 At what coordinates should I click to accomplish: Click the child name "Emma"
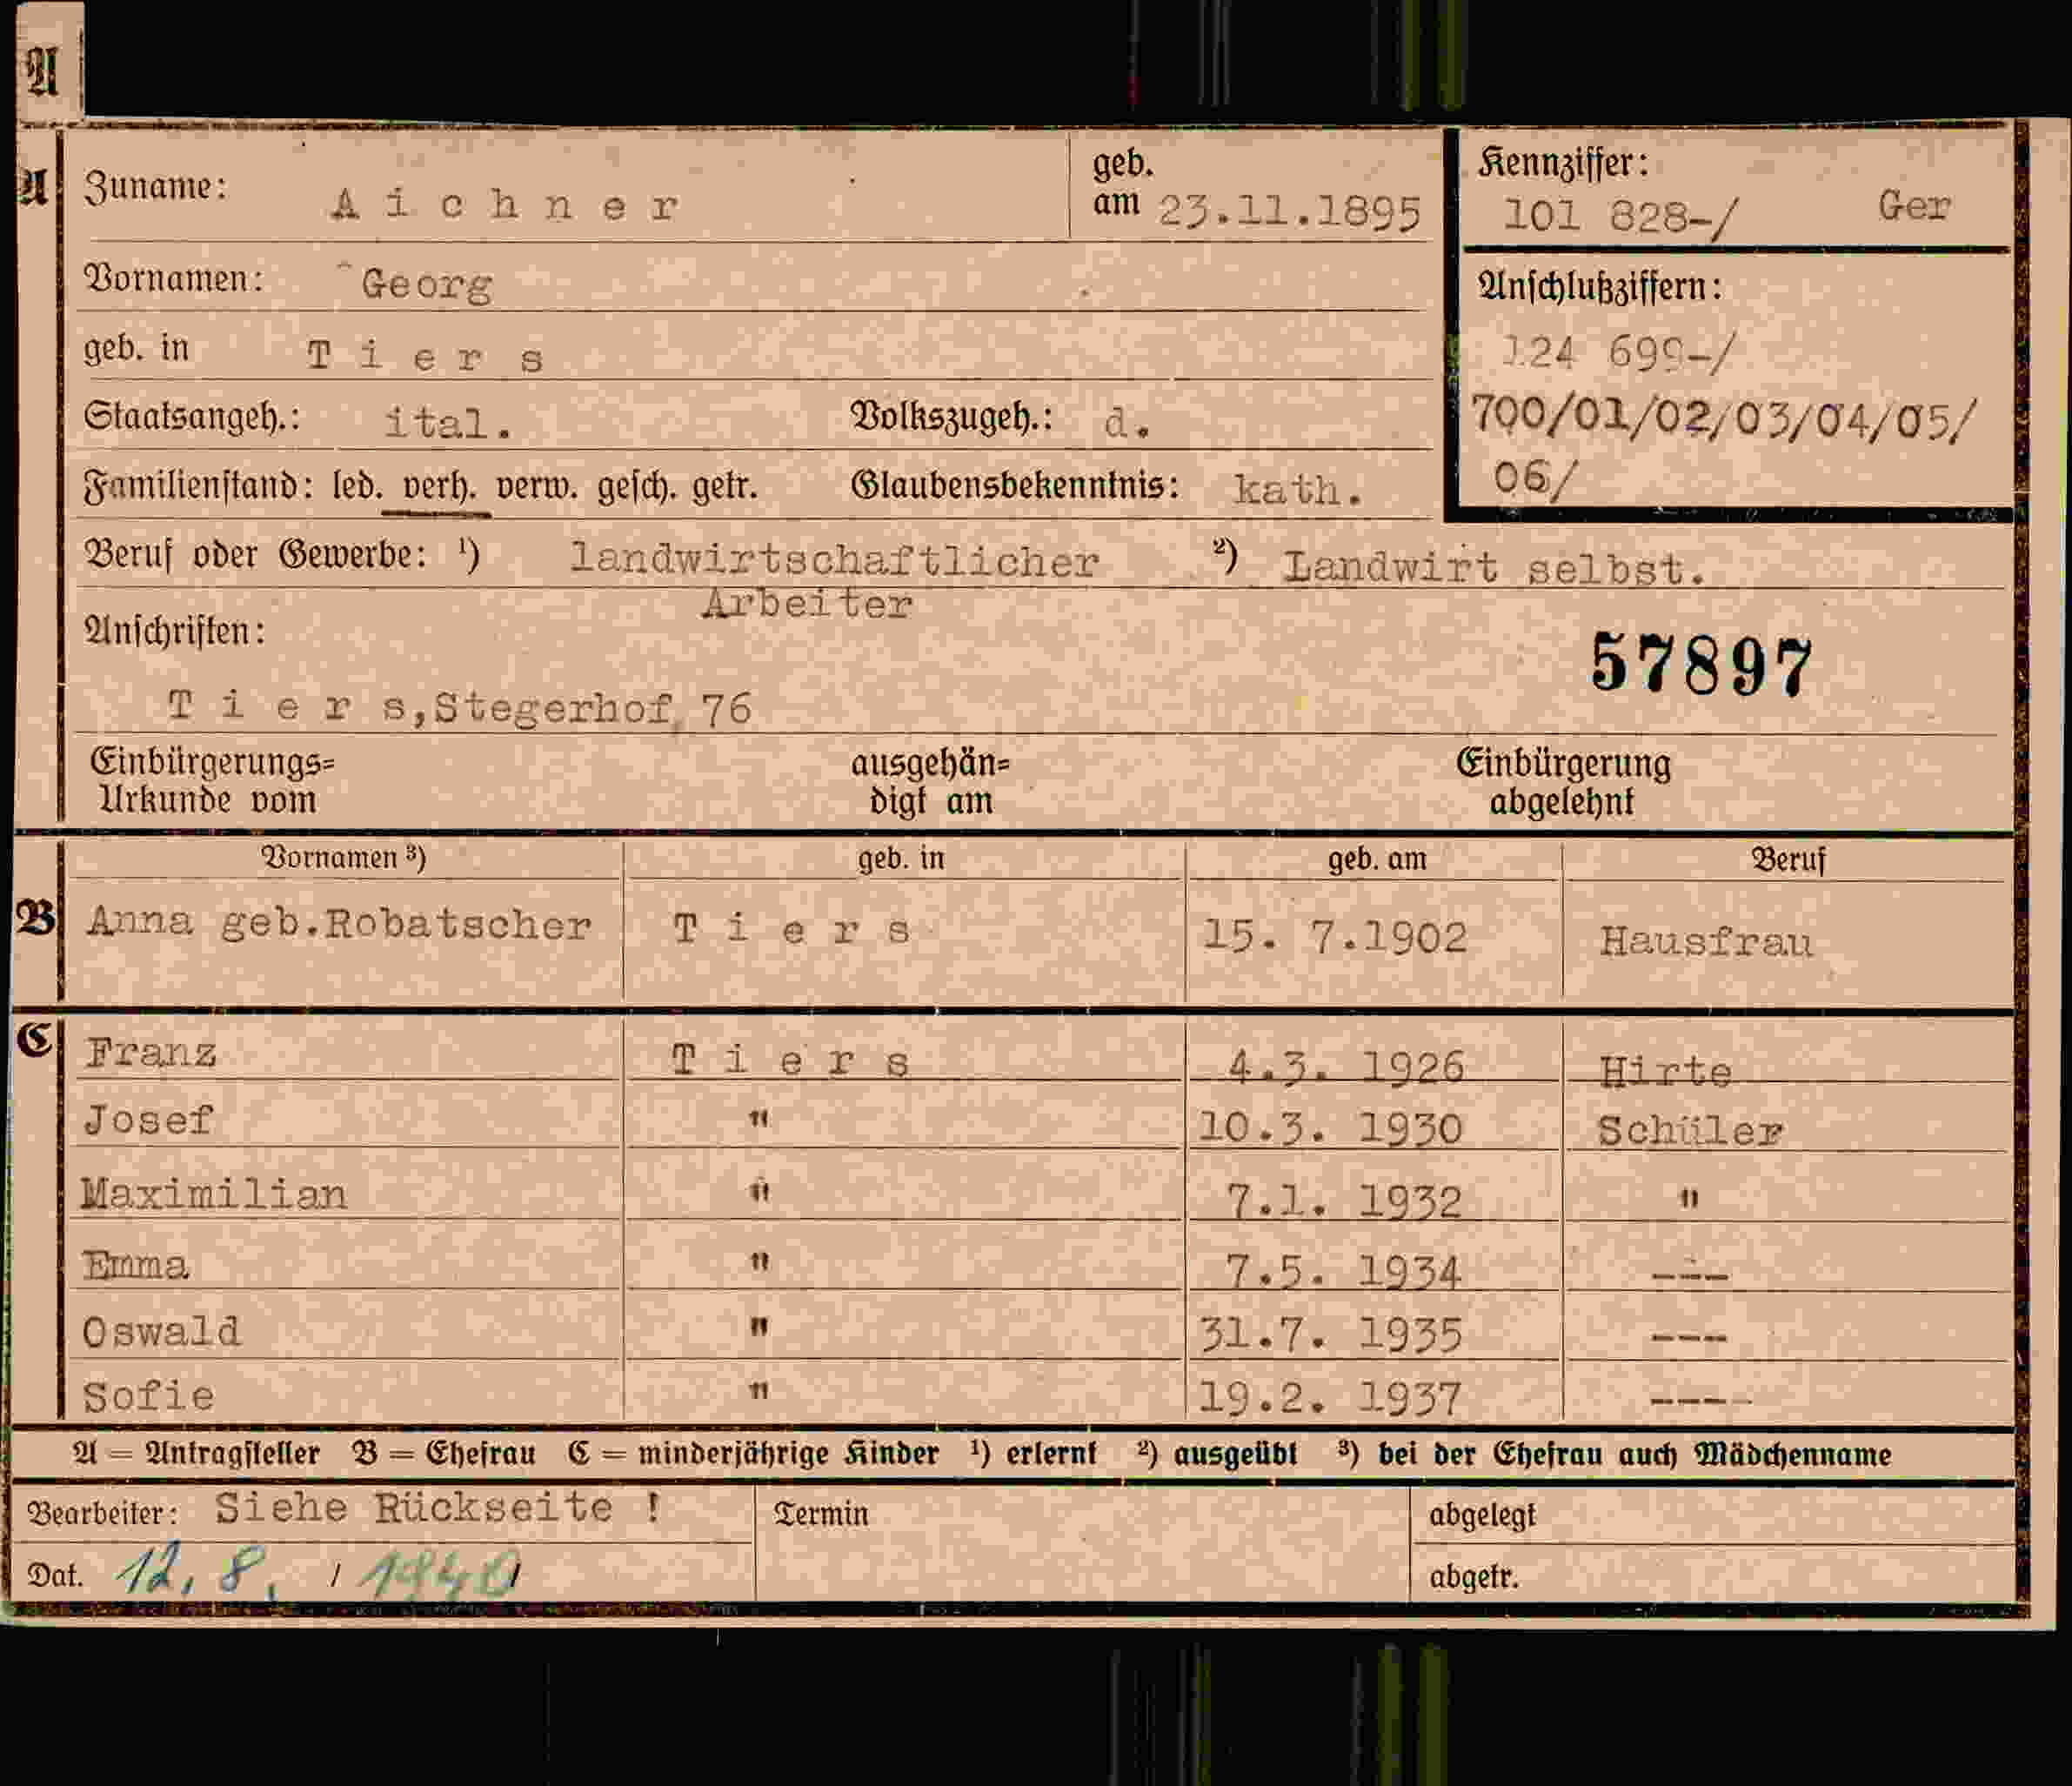136,1266
